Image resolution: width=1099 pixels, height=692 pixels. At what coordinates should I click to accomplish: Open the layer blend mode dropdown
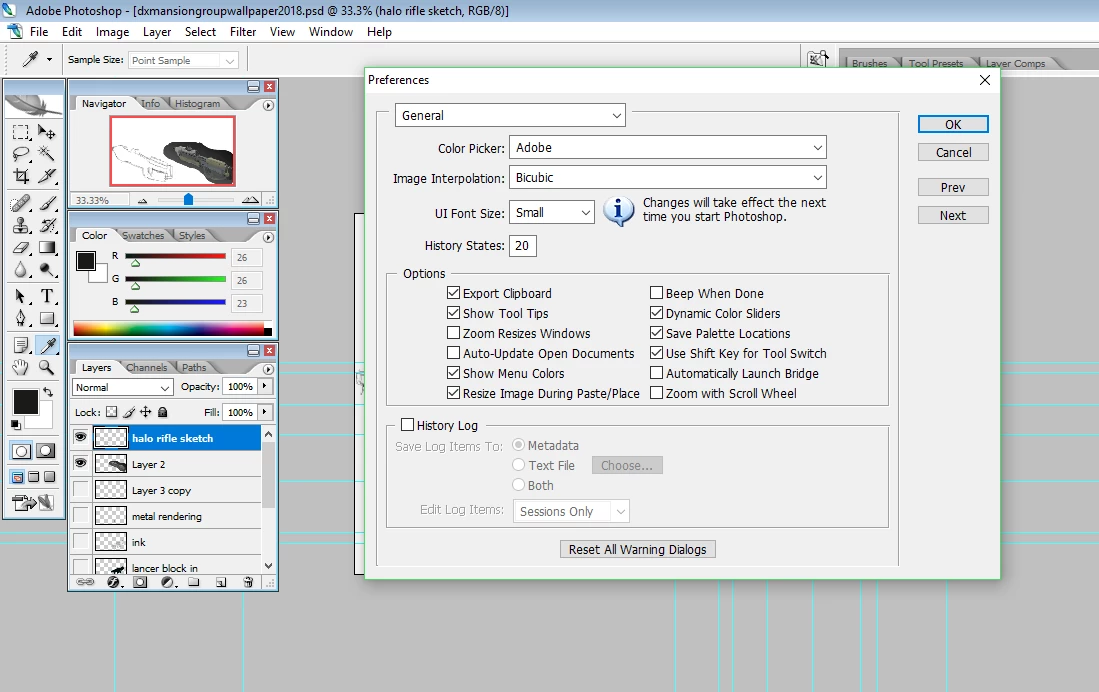coord(123,387)
